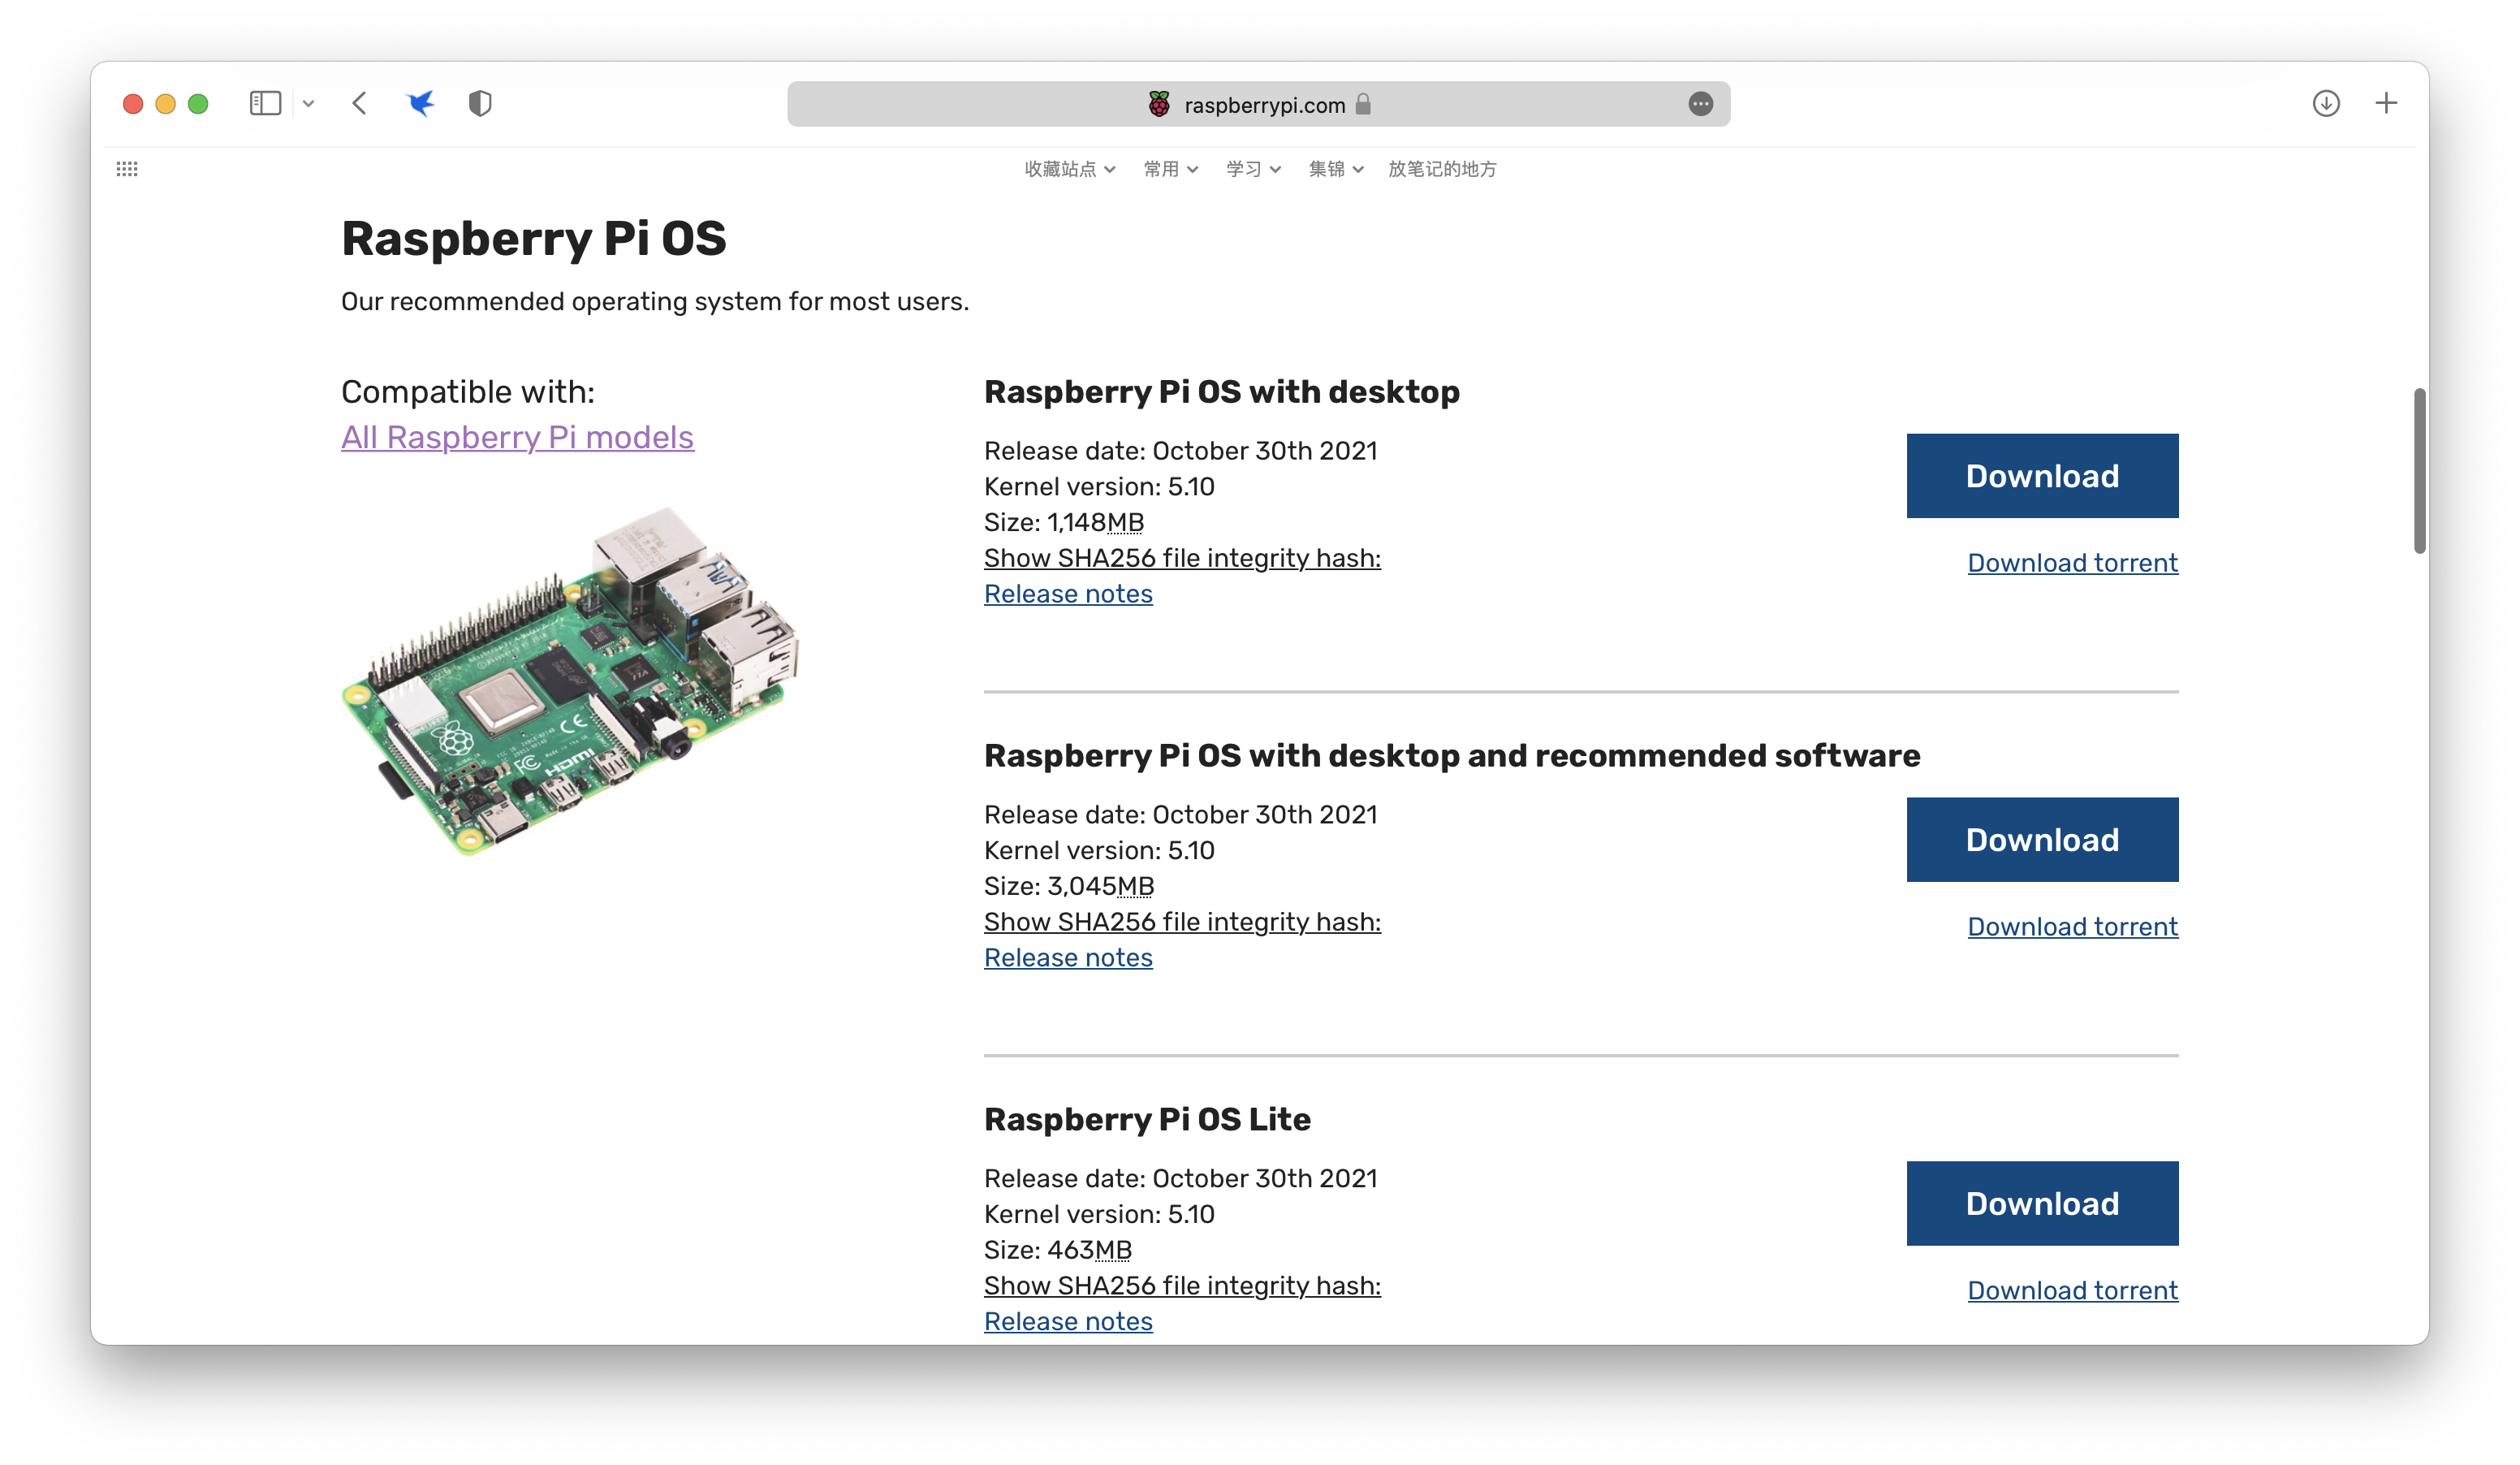This screenshot has height=1465, width=2520.
Task: Open Release notes for the 3,045MB image
Action: [1068, 958]
